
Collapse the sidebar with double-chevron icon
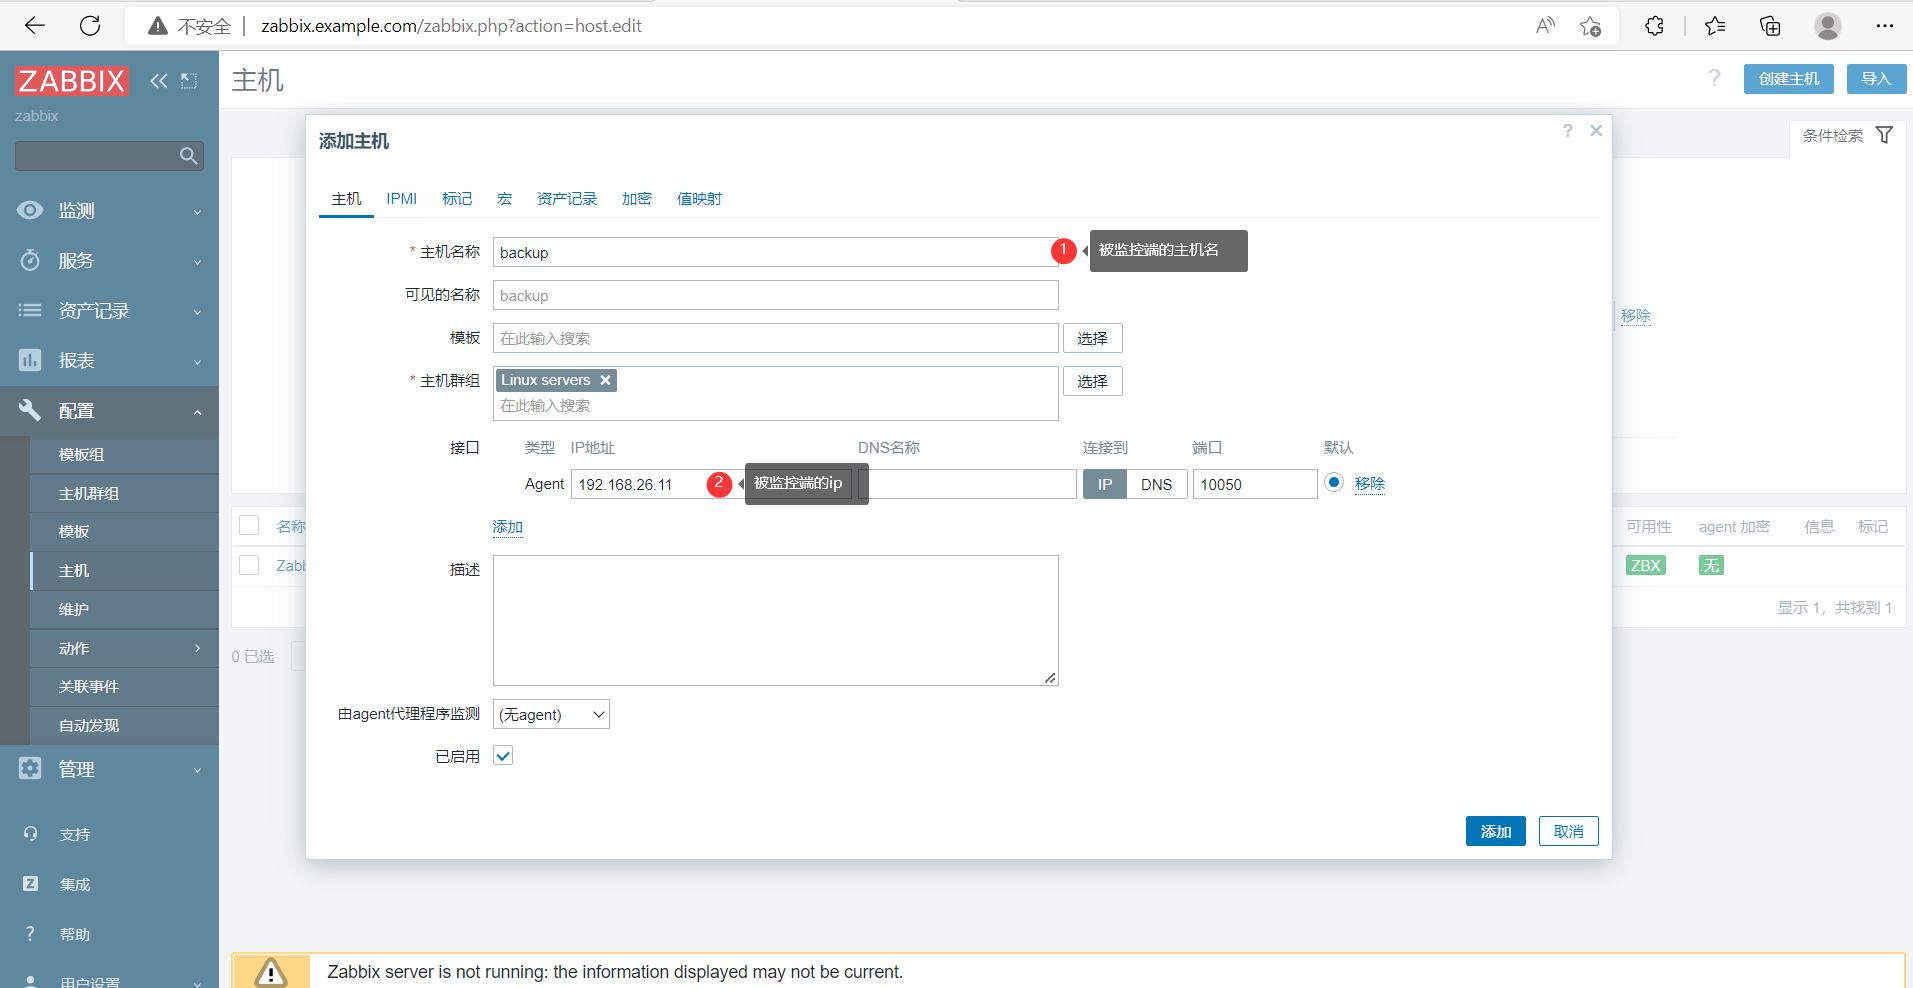tap(159, 81)
